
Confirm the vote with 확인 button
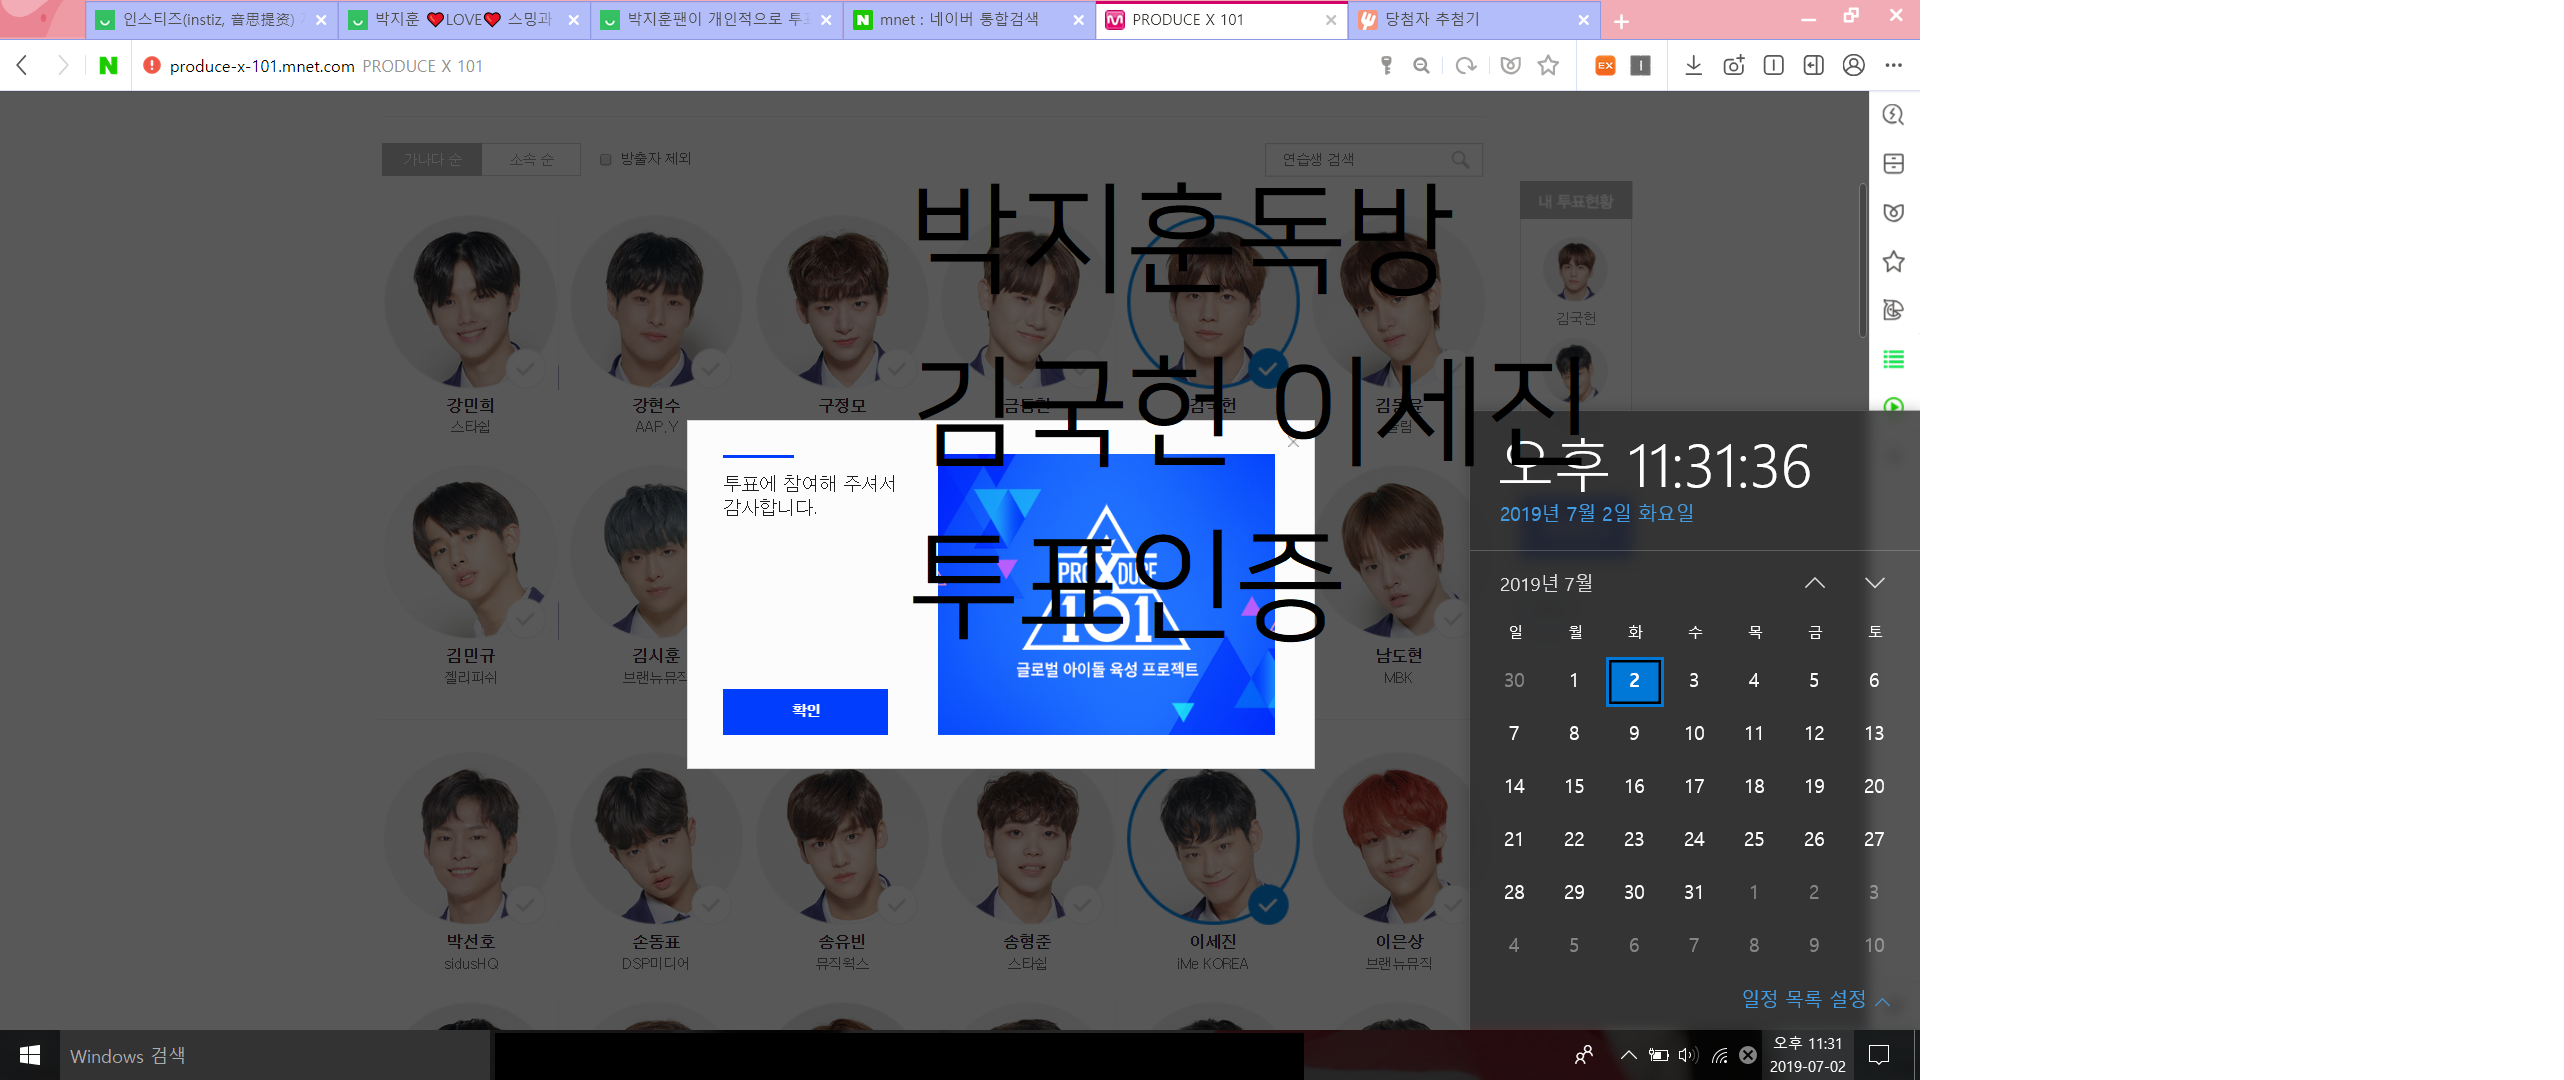(805, 711)
